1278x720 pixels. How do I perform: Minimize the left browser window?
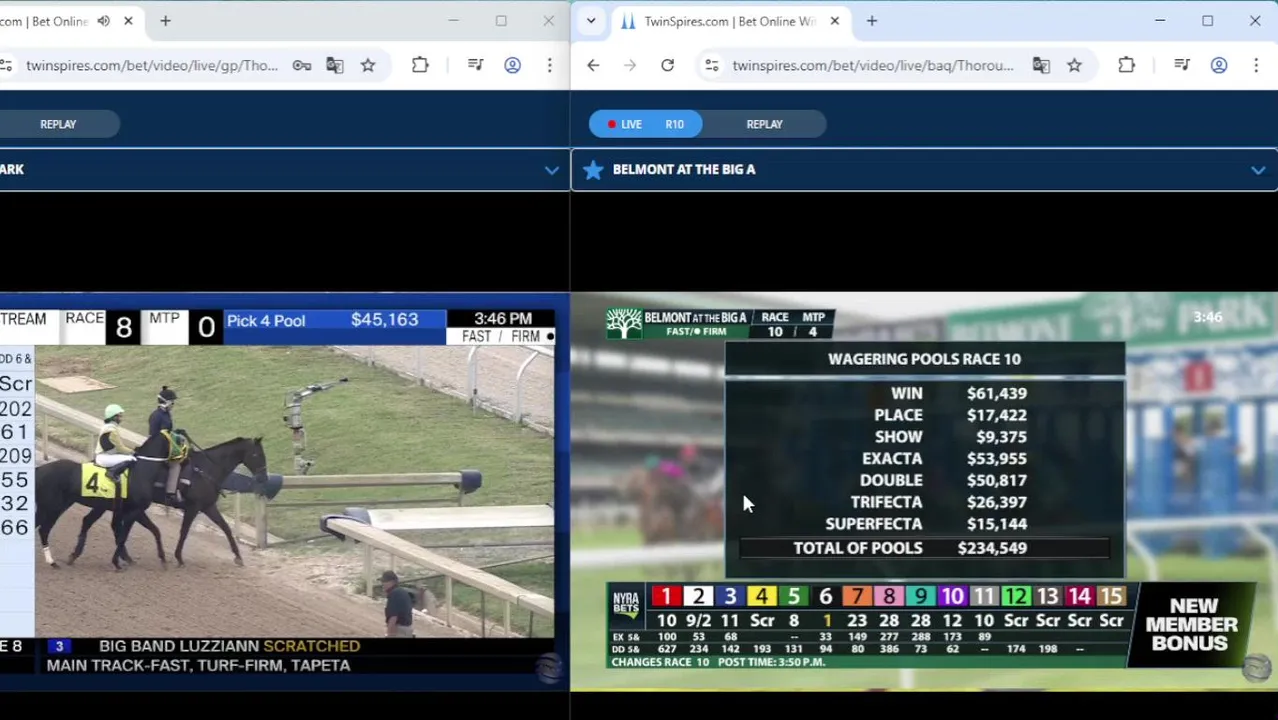453,21
